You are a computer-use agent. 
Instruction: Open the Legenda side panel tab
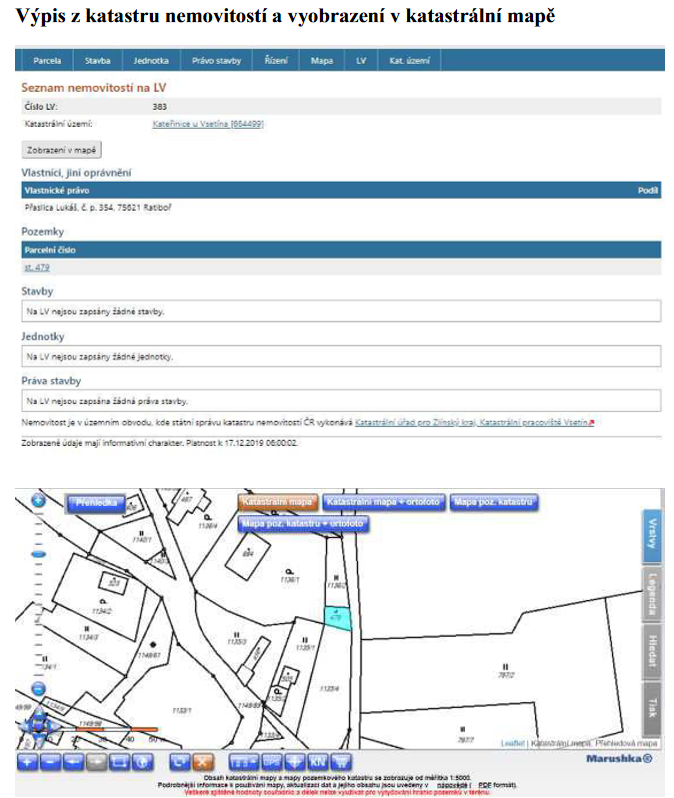(652, 594)
